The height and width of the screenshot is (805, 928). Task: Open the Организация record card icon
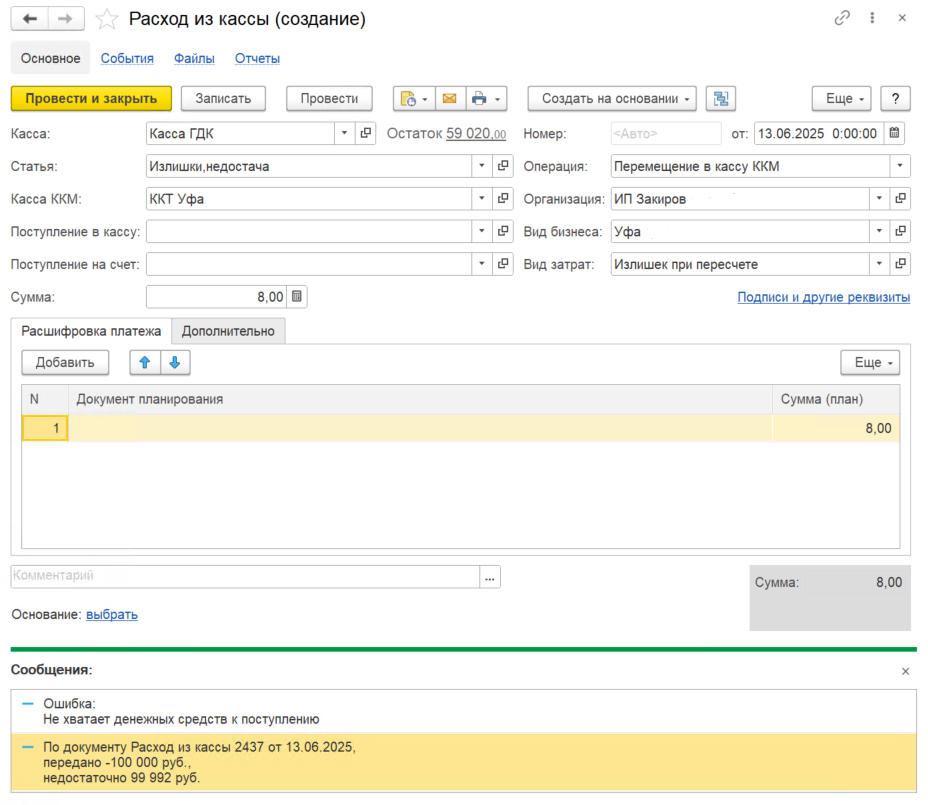tap(900, 199)
